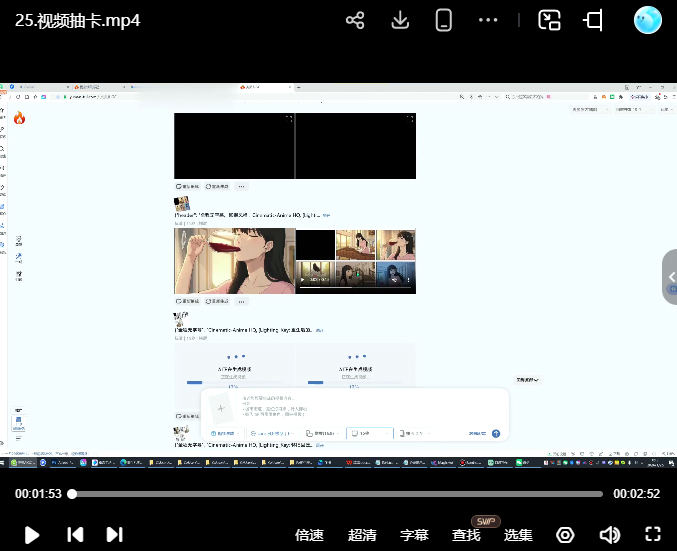Skip to the next video
The image size is (677, 551).
(114, 535)
